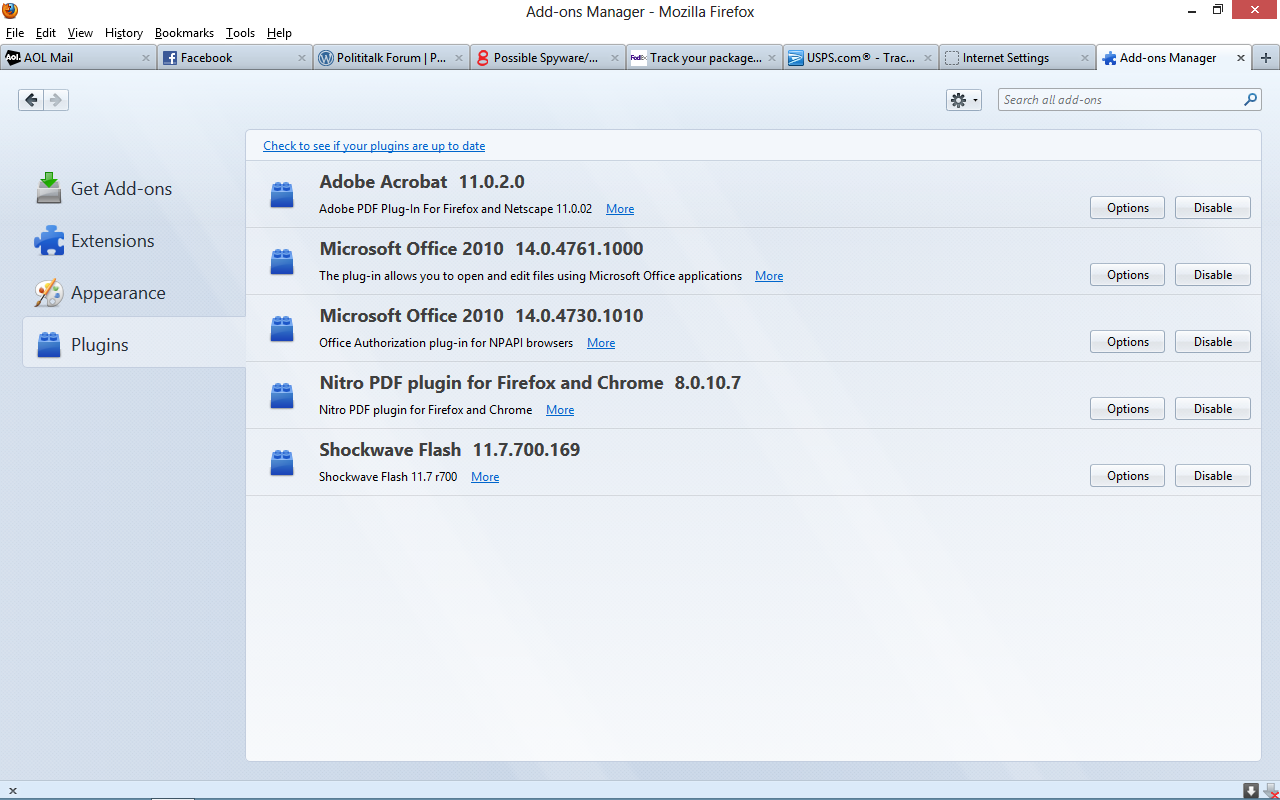Screen dimensions: 1280x800
Task: Select Shockwave Flash 11.7.700.169 title
Action: coord(450,450)
